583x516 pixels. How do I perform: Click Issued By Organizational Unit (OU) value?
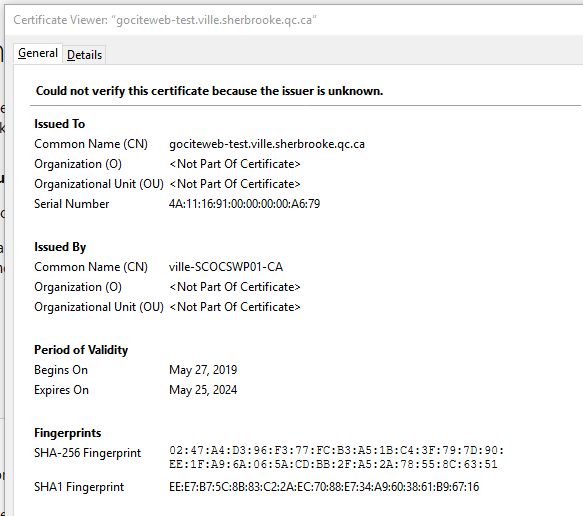coord(235,307)
